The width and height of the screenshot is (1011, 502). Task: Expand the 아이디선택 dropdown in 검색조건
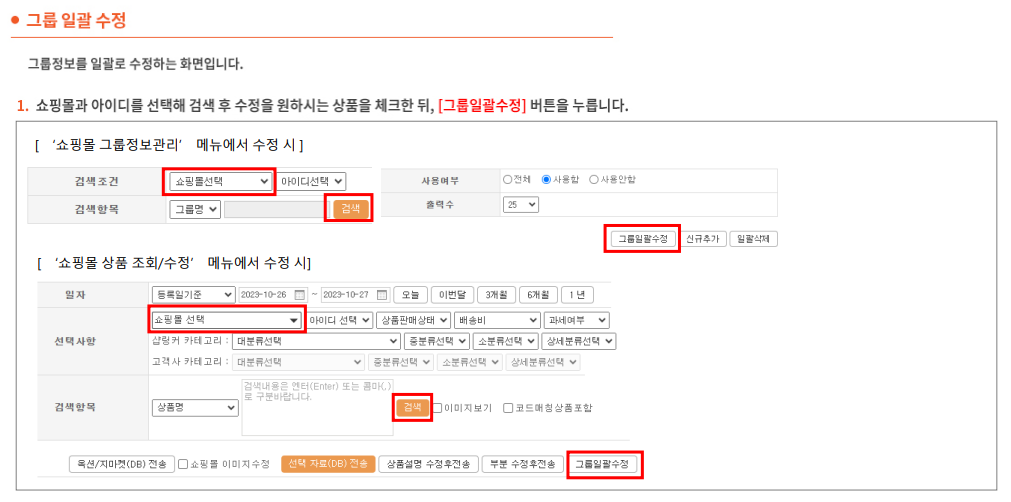(x=311, y=181)
